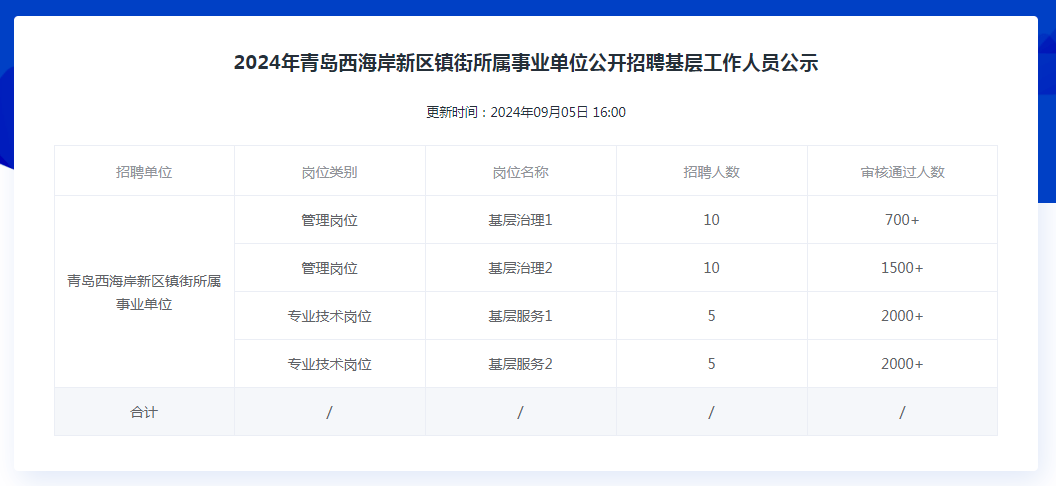Click 管理岗位 in the 基层治理1 row
This screenshot has width=1056, height=486.
(x=330, y=220)
